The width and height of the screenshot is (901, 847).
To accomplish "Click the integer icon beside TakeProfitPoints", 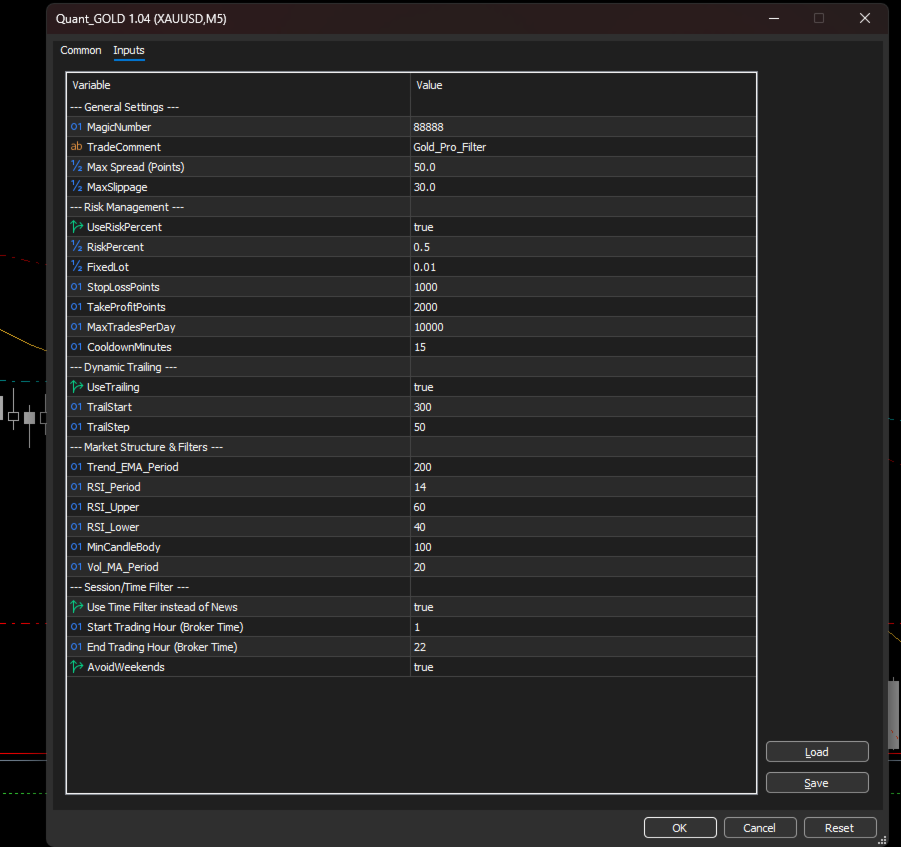I will [76, 307].
